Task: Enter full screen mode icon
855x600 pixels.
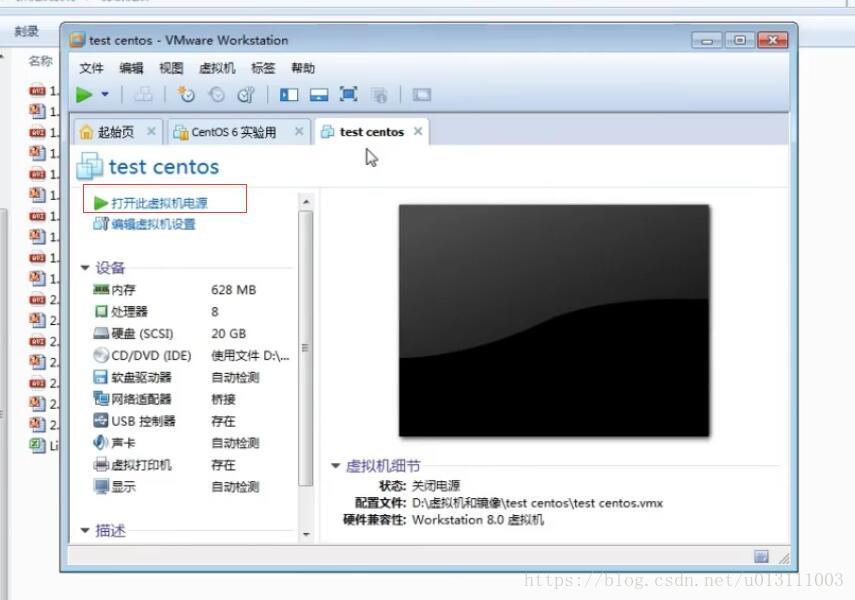Action: click(x=348, y=94)
